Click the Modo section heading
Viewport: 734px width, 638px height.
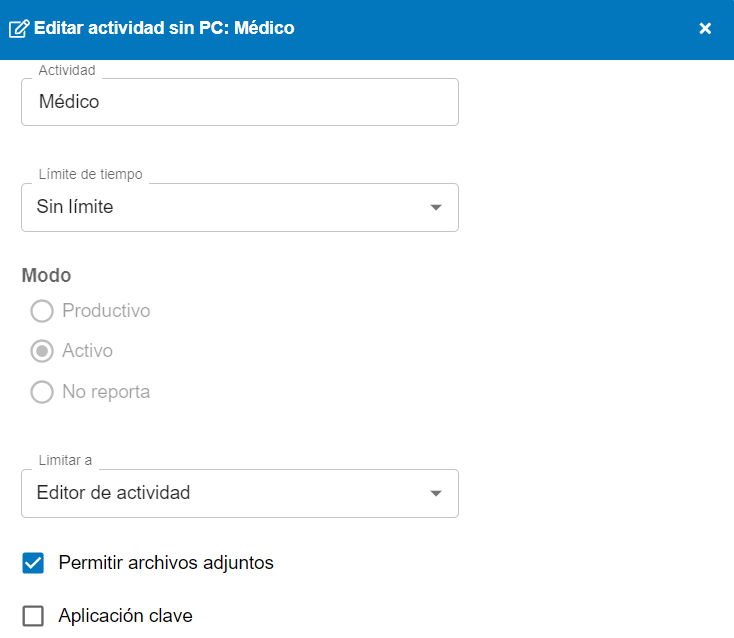coord(46,276)
